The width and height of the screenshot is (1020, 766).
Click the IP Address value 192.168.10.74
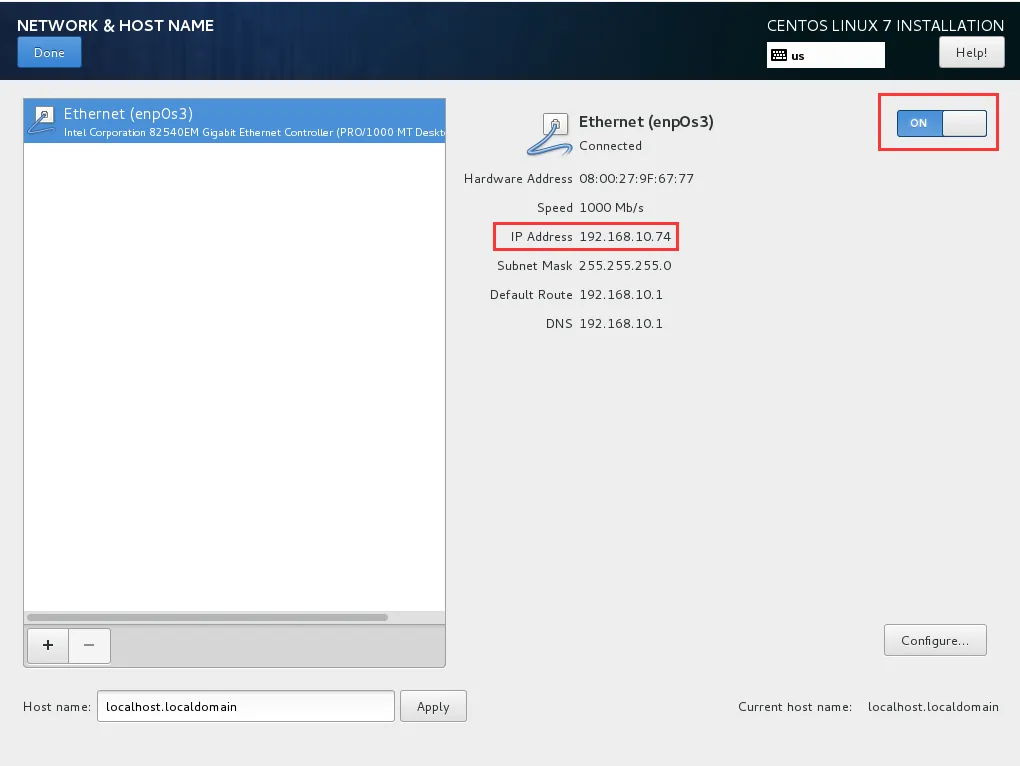(x=625, y=237)
